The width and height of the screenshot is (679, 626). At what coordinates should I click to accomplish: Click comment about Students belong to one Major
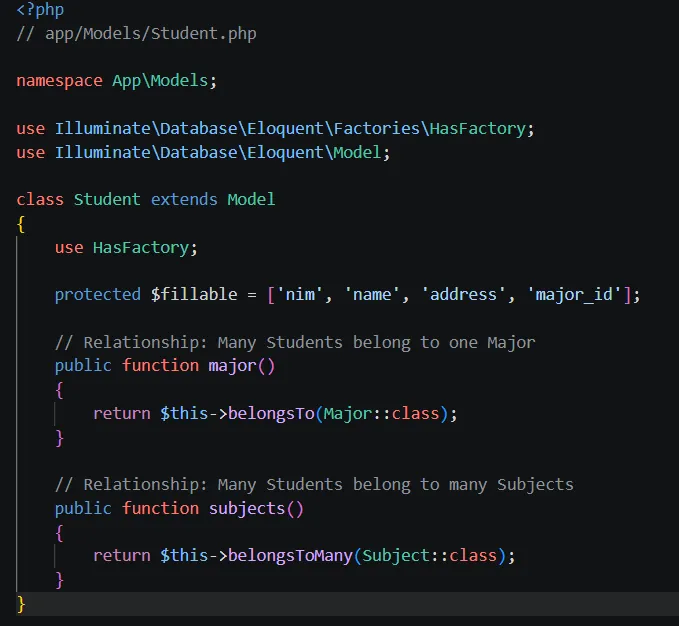[x=295, y=342]
